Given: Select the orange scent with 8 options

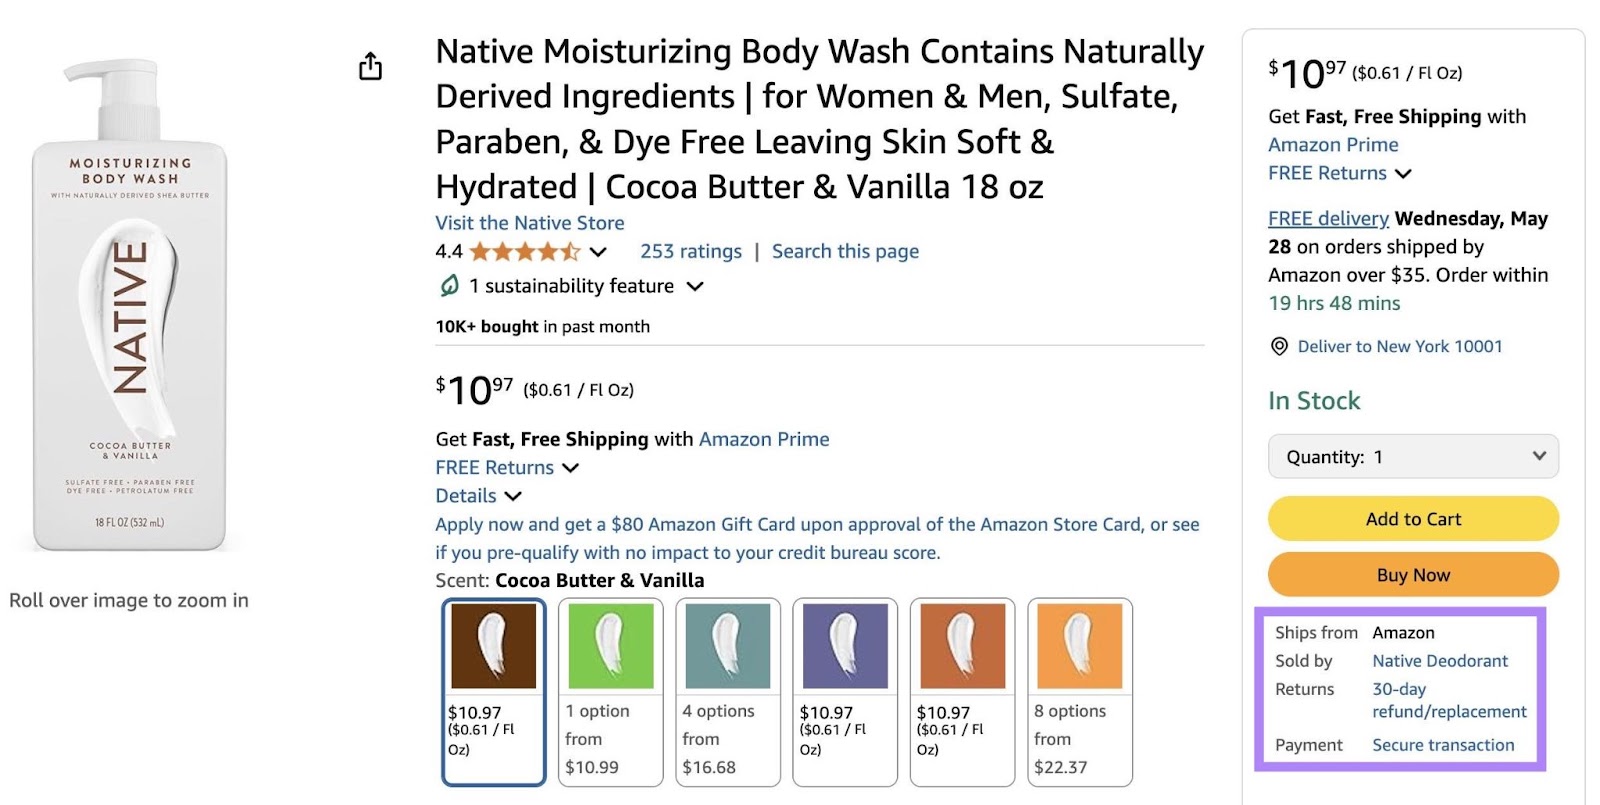Looking at the screenshot, I should tap(1080, 645).
